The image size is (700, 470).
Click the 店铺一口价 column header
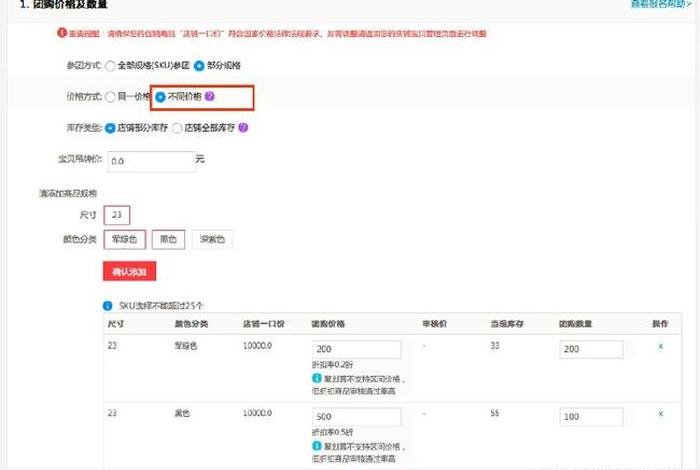(x=263, y=324)
